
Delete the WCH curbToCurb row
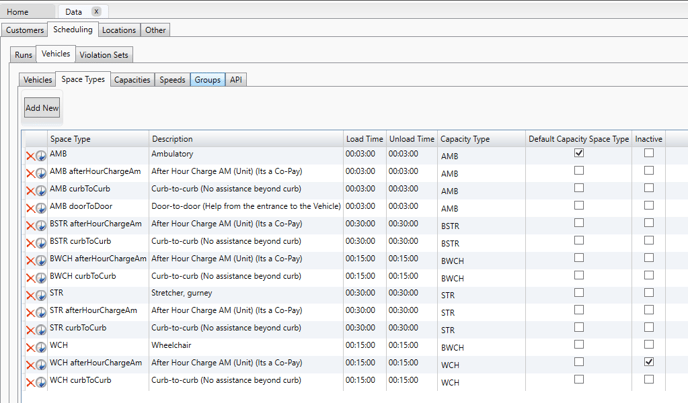[x=30, y=382]
